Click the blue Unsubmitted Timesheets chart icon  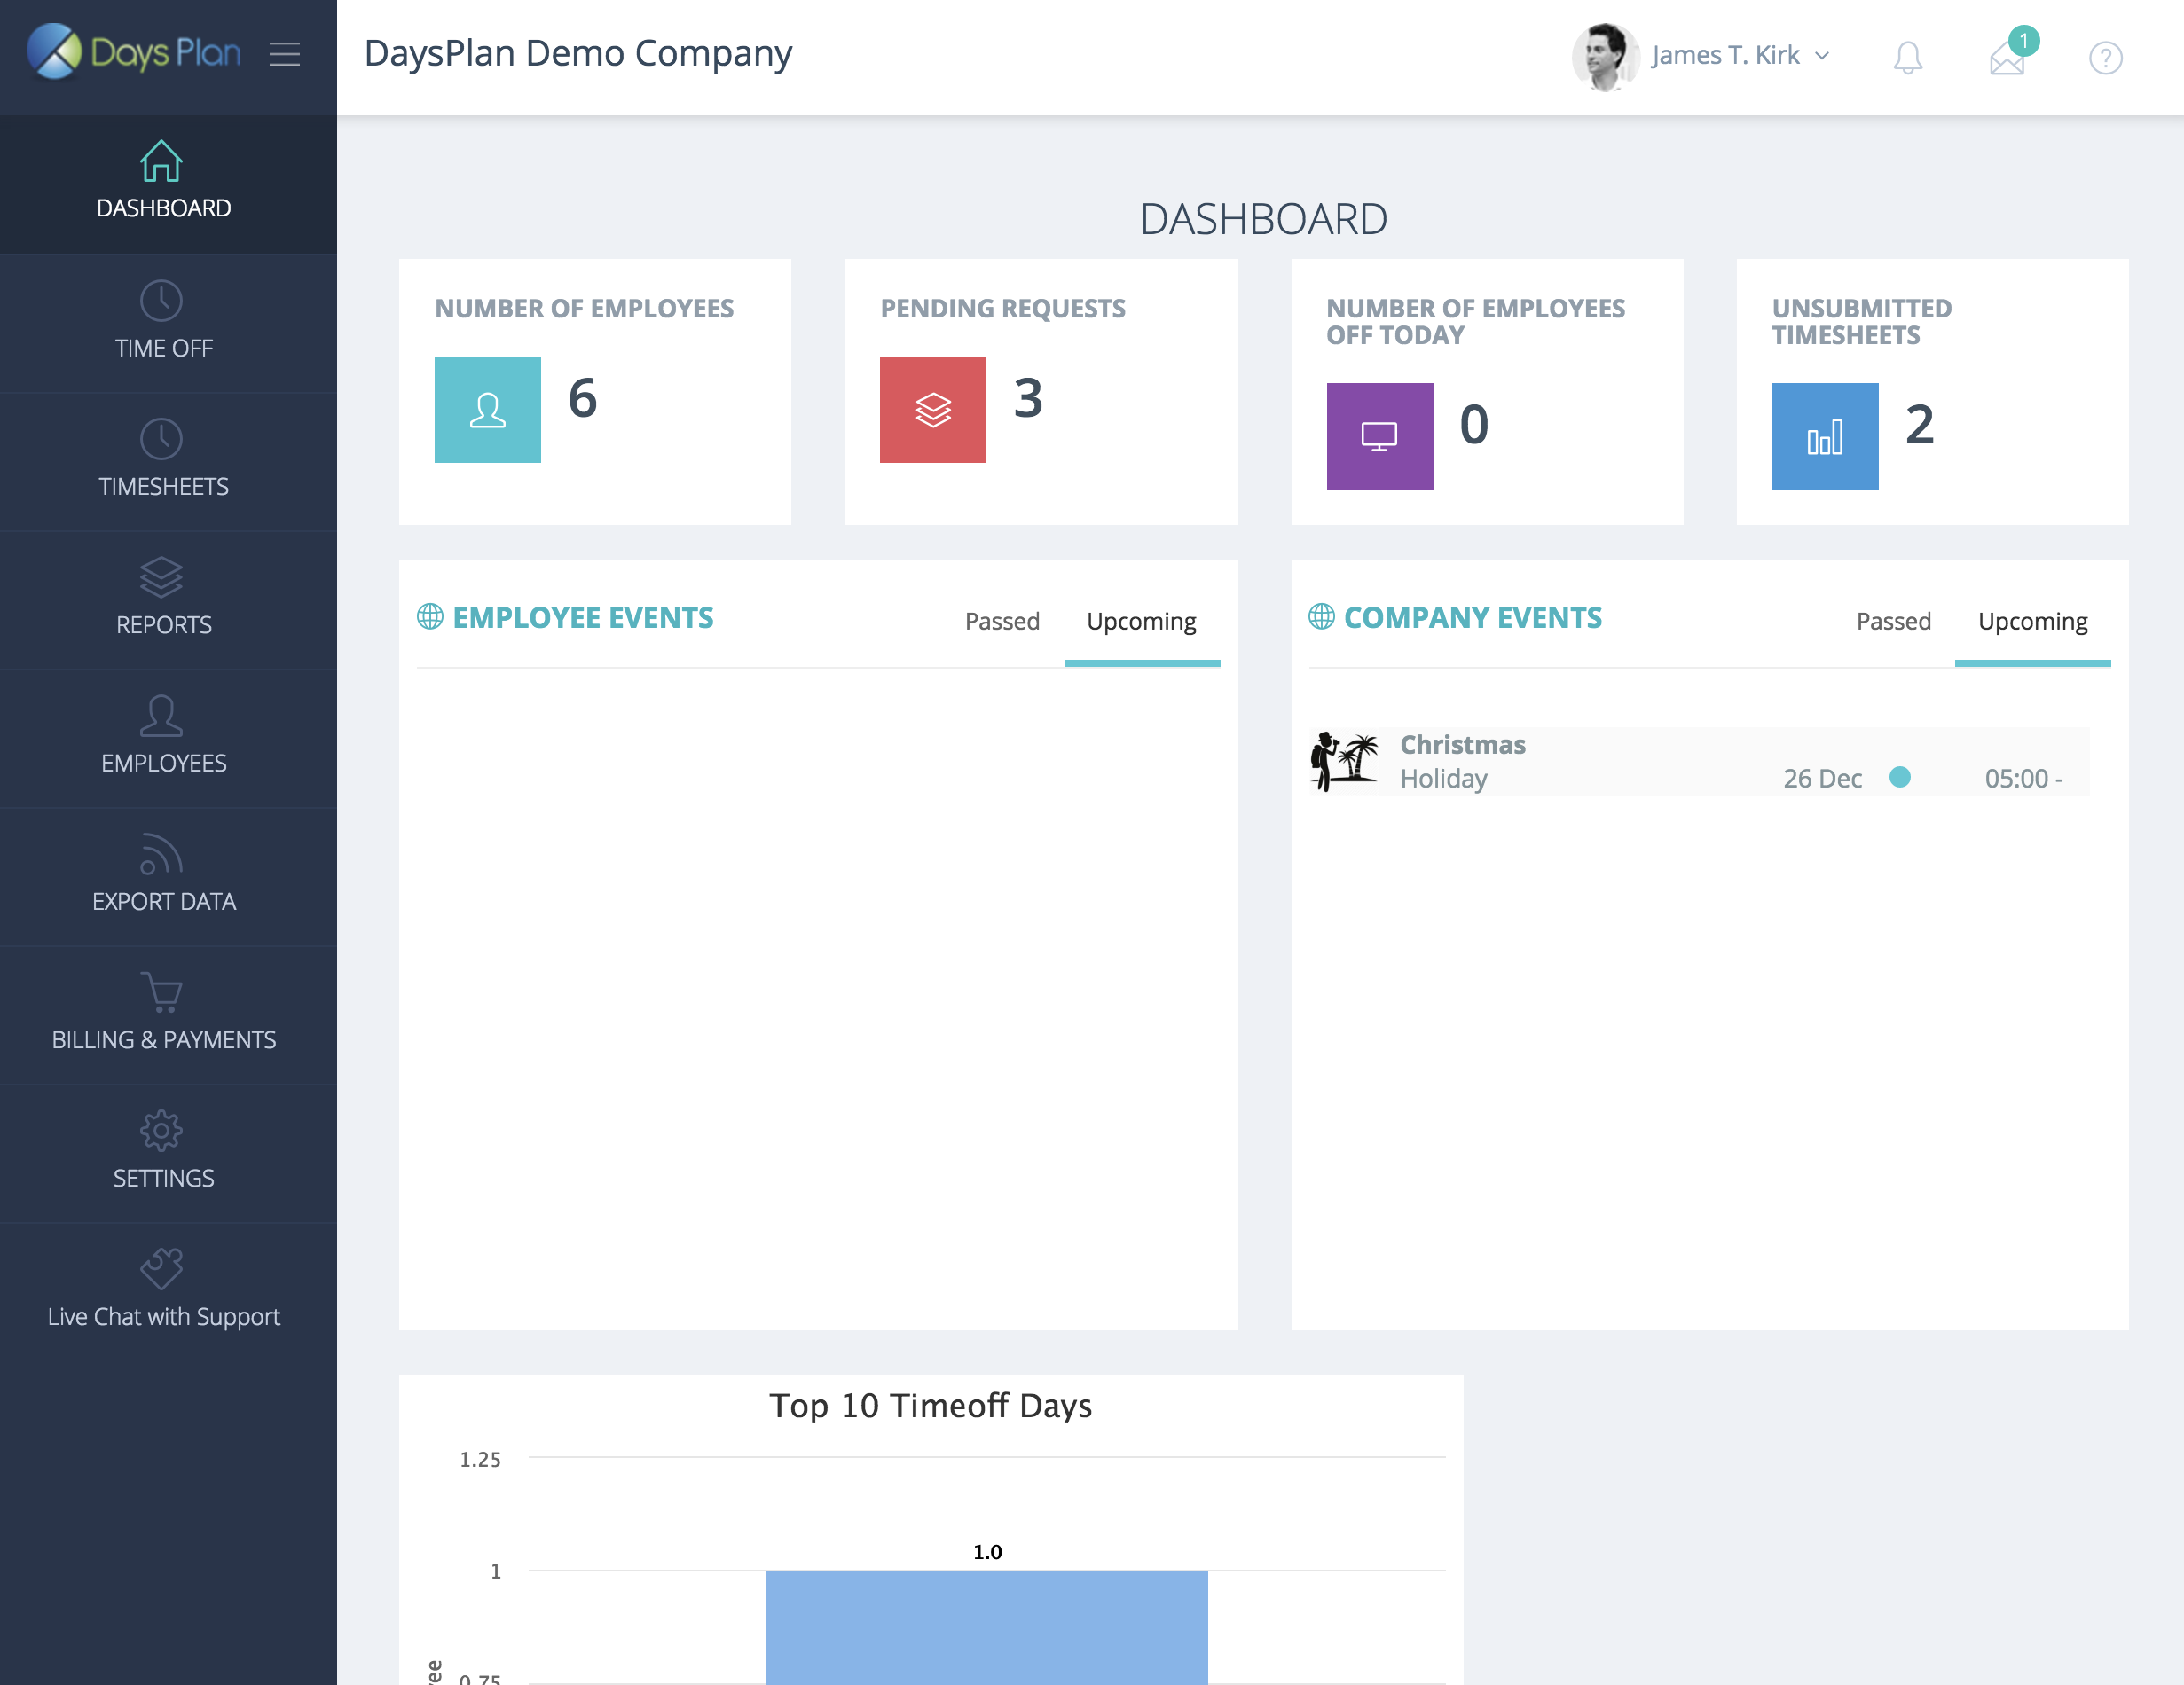(1824, 436)
